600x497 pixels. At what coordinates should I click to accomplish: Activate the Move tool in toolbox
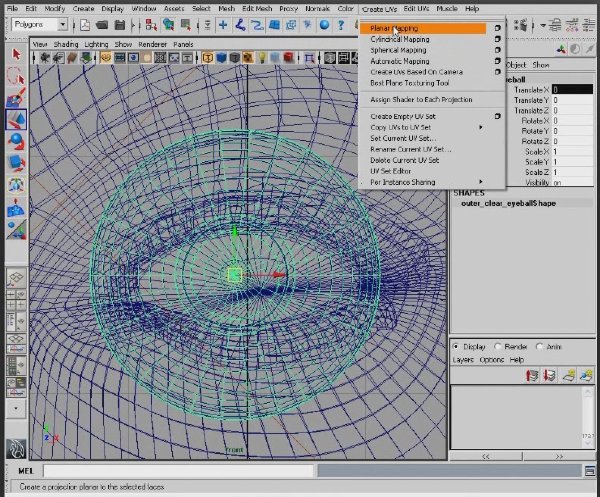(16, 119)
